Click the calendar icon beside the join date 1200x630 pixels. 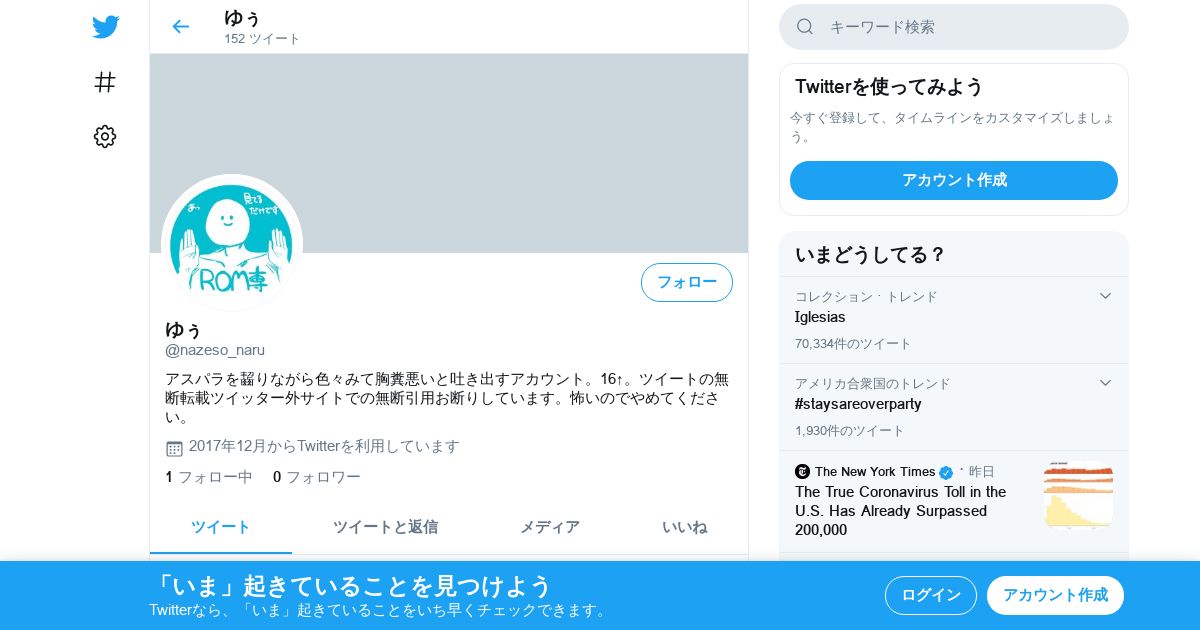(x=174, y=448)
